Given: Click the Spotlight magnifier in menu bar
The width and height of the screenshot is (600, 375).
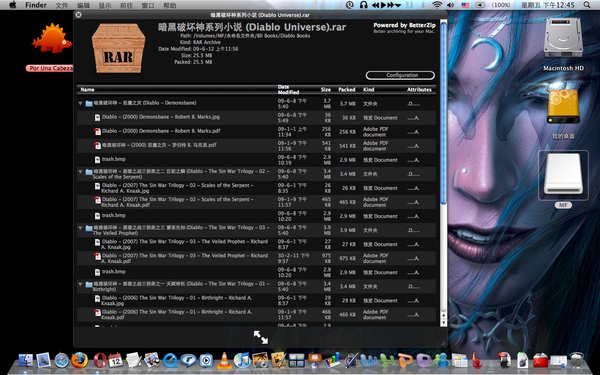Looking at the screenshot, I should pos(587,5).
